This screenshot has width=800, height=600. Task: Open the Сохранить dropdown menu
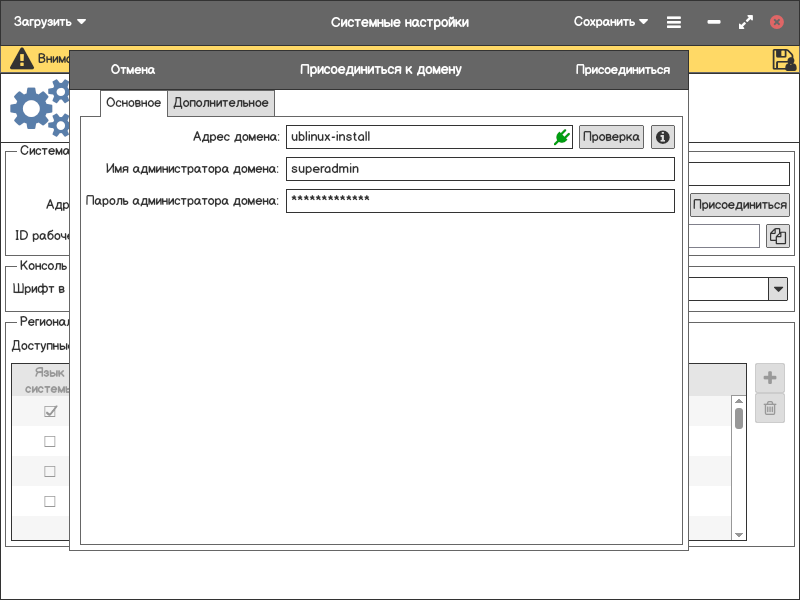tap(610, 22)
